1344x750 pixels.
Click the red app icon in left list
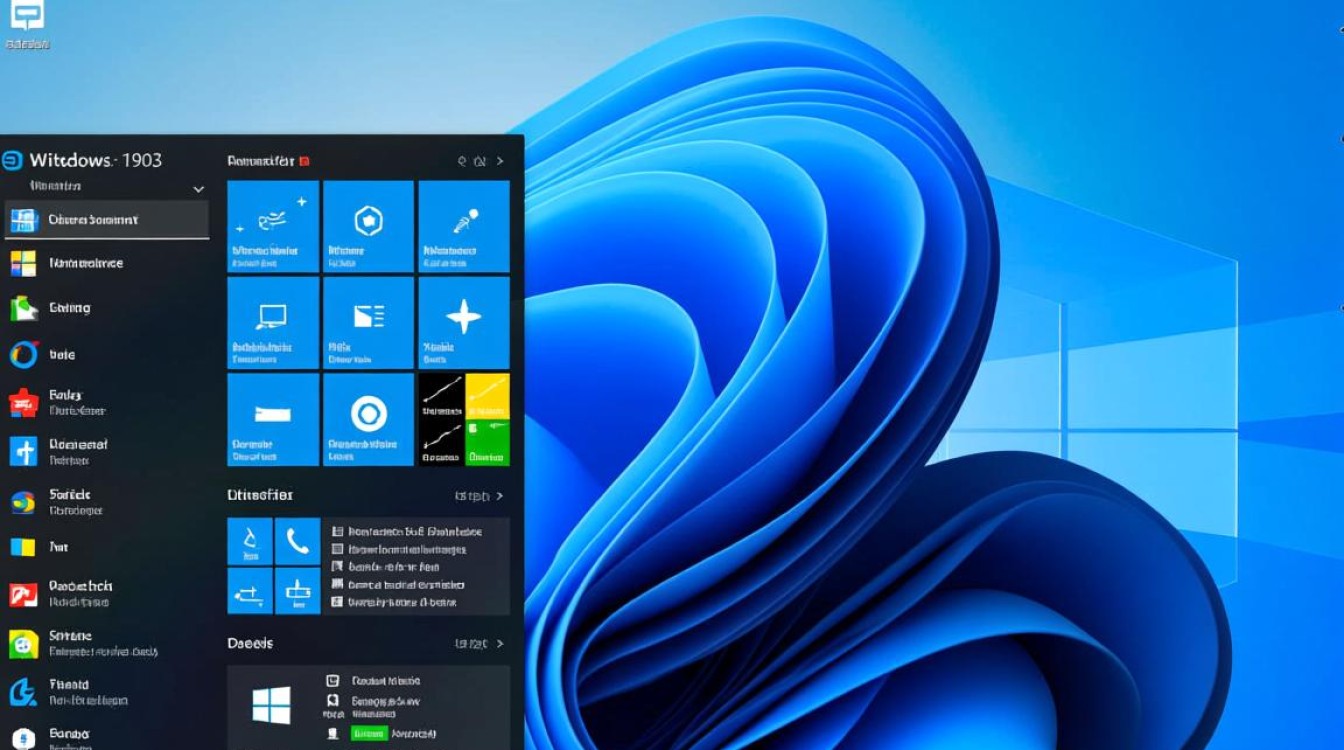[x=23, y=402]
